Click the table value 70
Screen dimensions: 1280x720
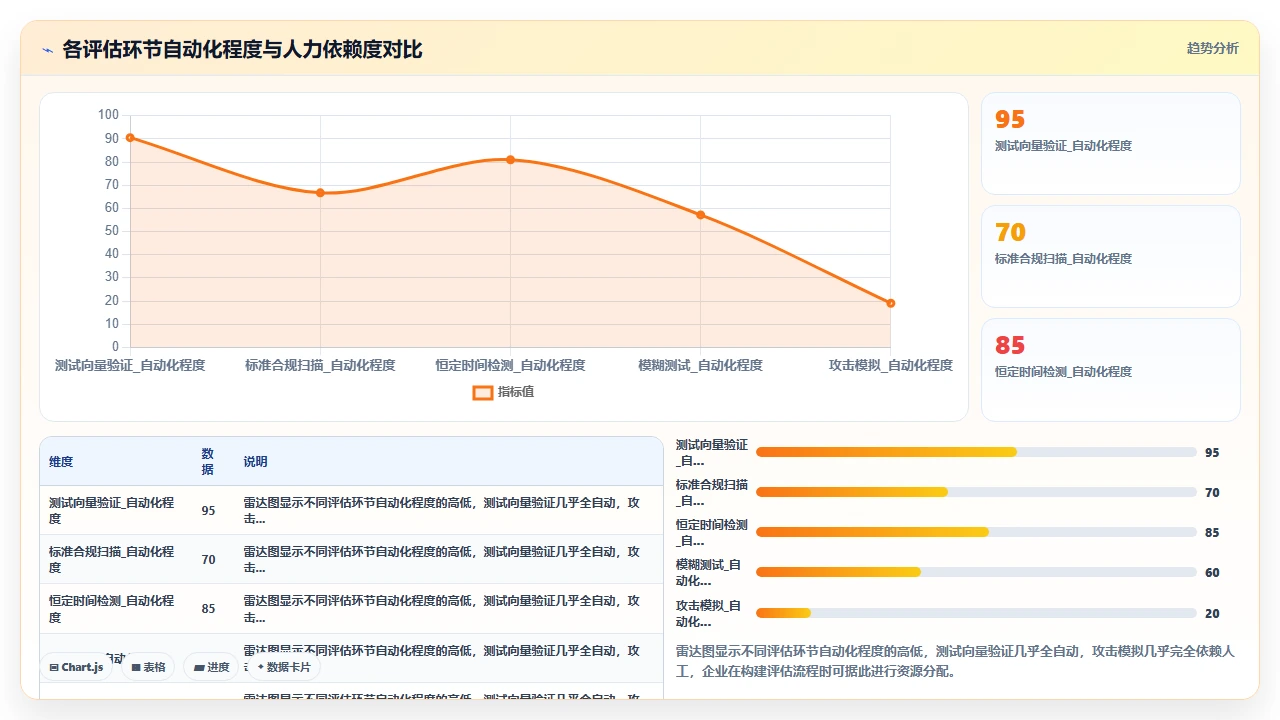(208, 560)
